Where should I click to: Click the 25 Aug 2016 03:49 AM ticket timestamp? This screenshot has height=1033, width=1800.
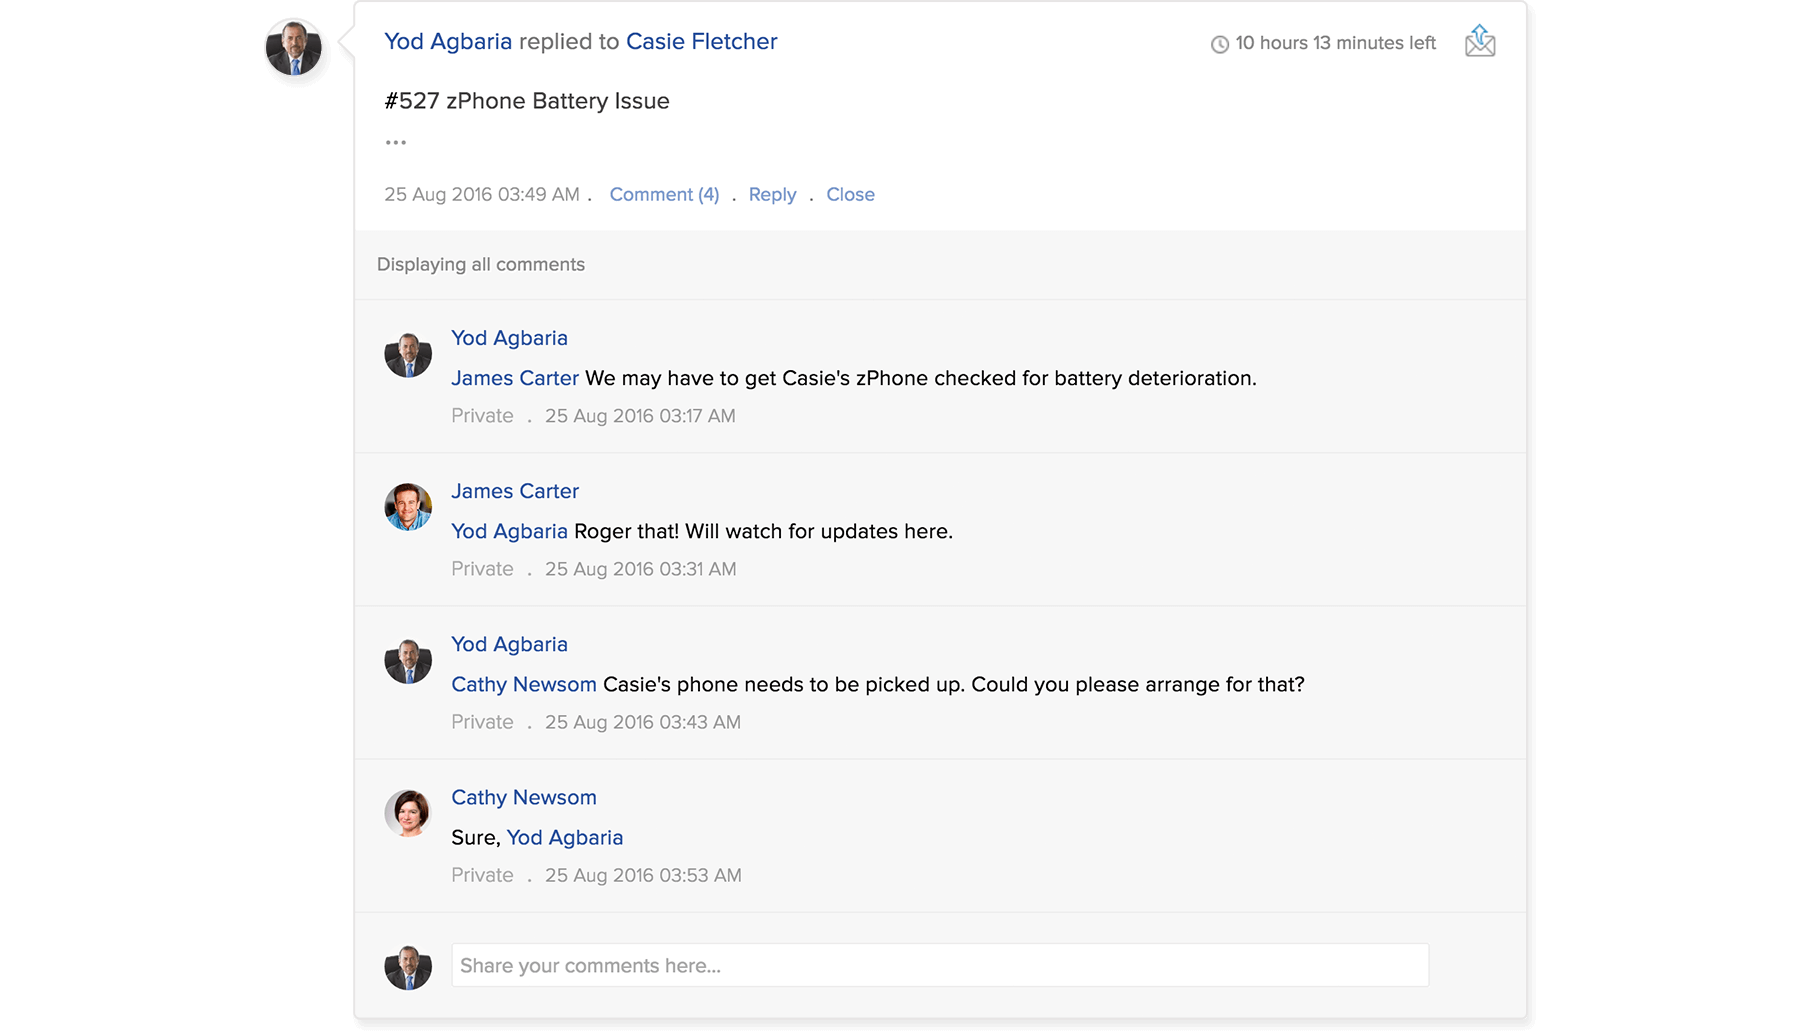482,194
